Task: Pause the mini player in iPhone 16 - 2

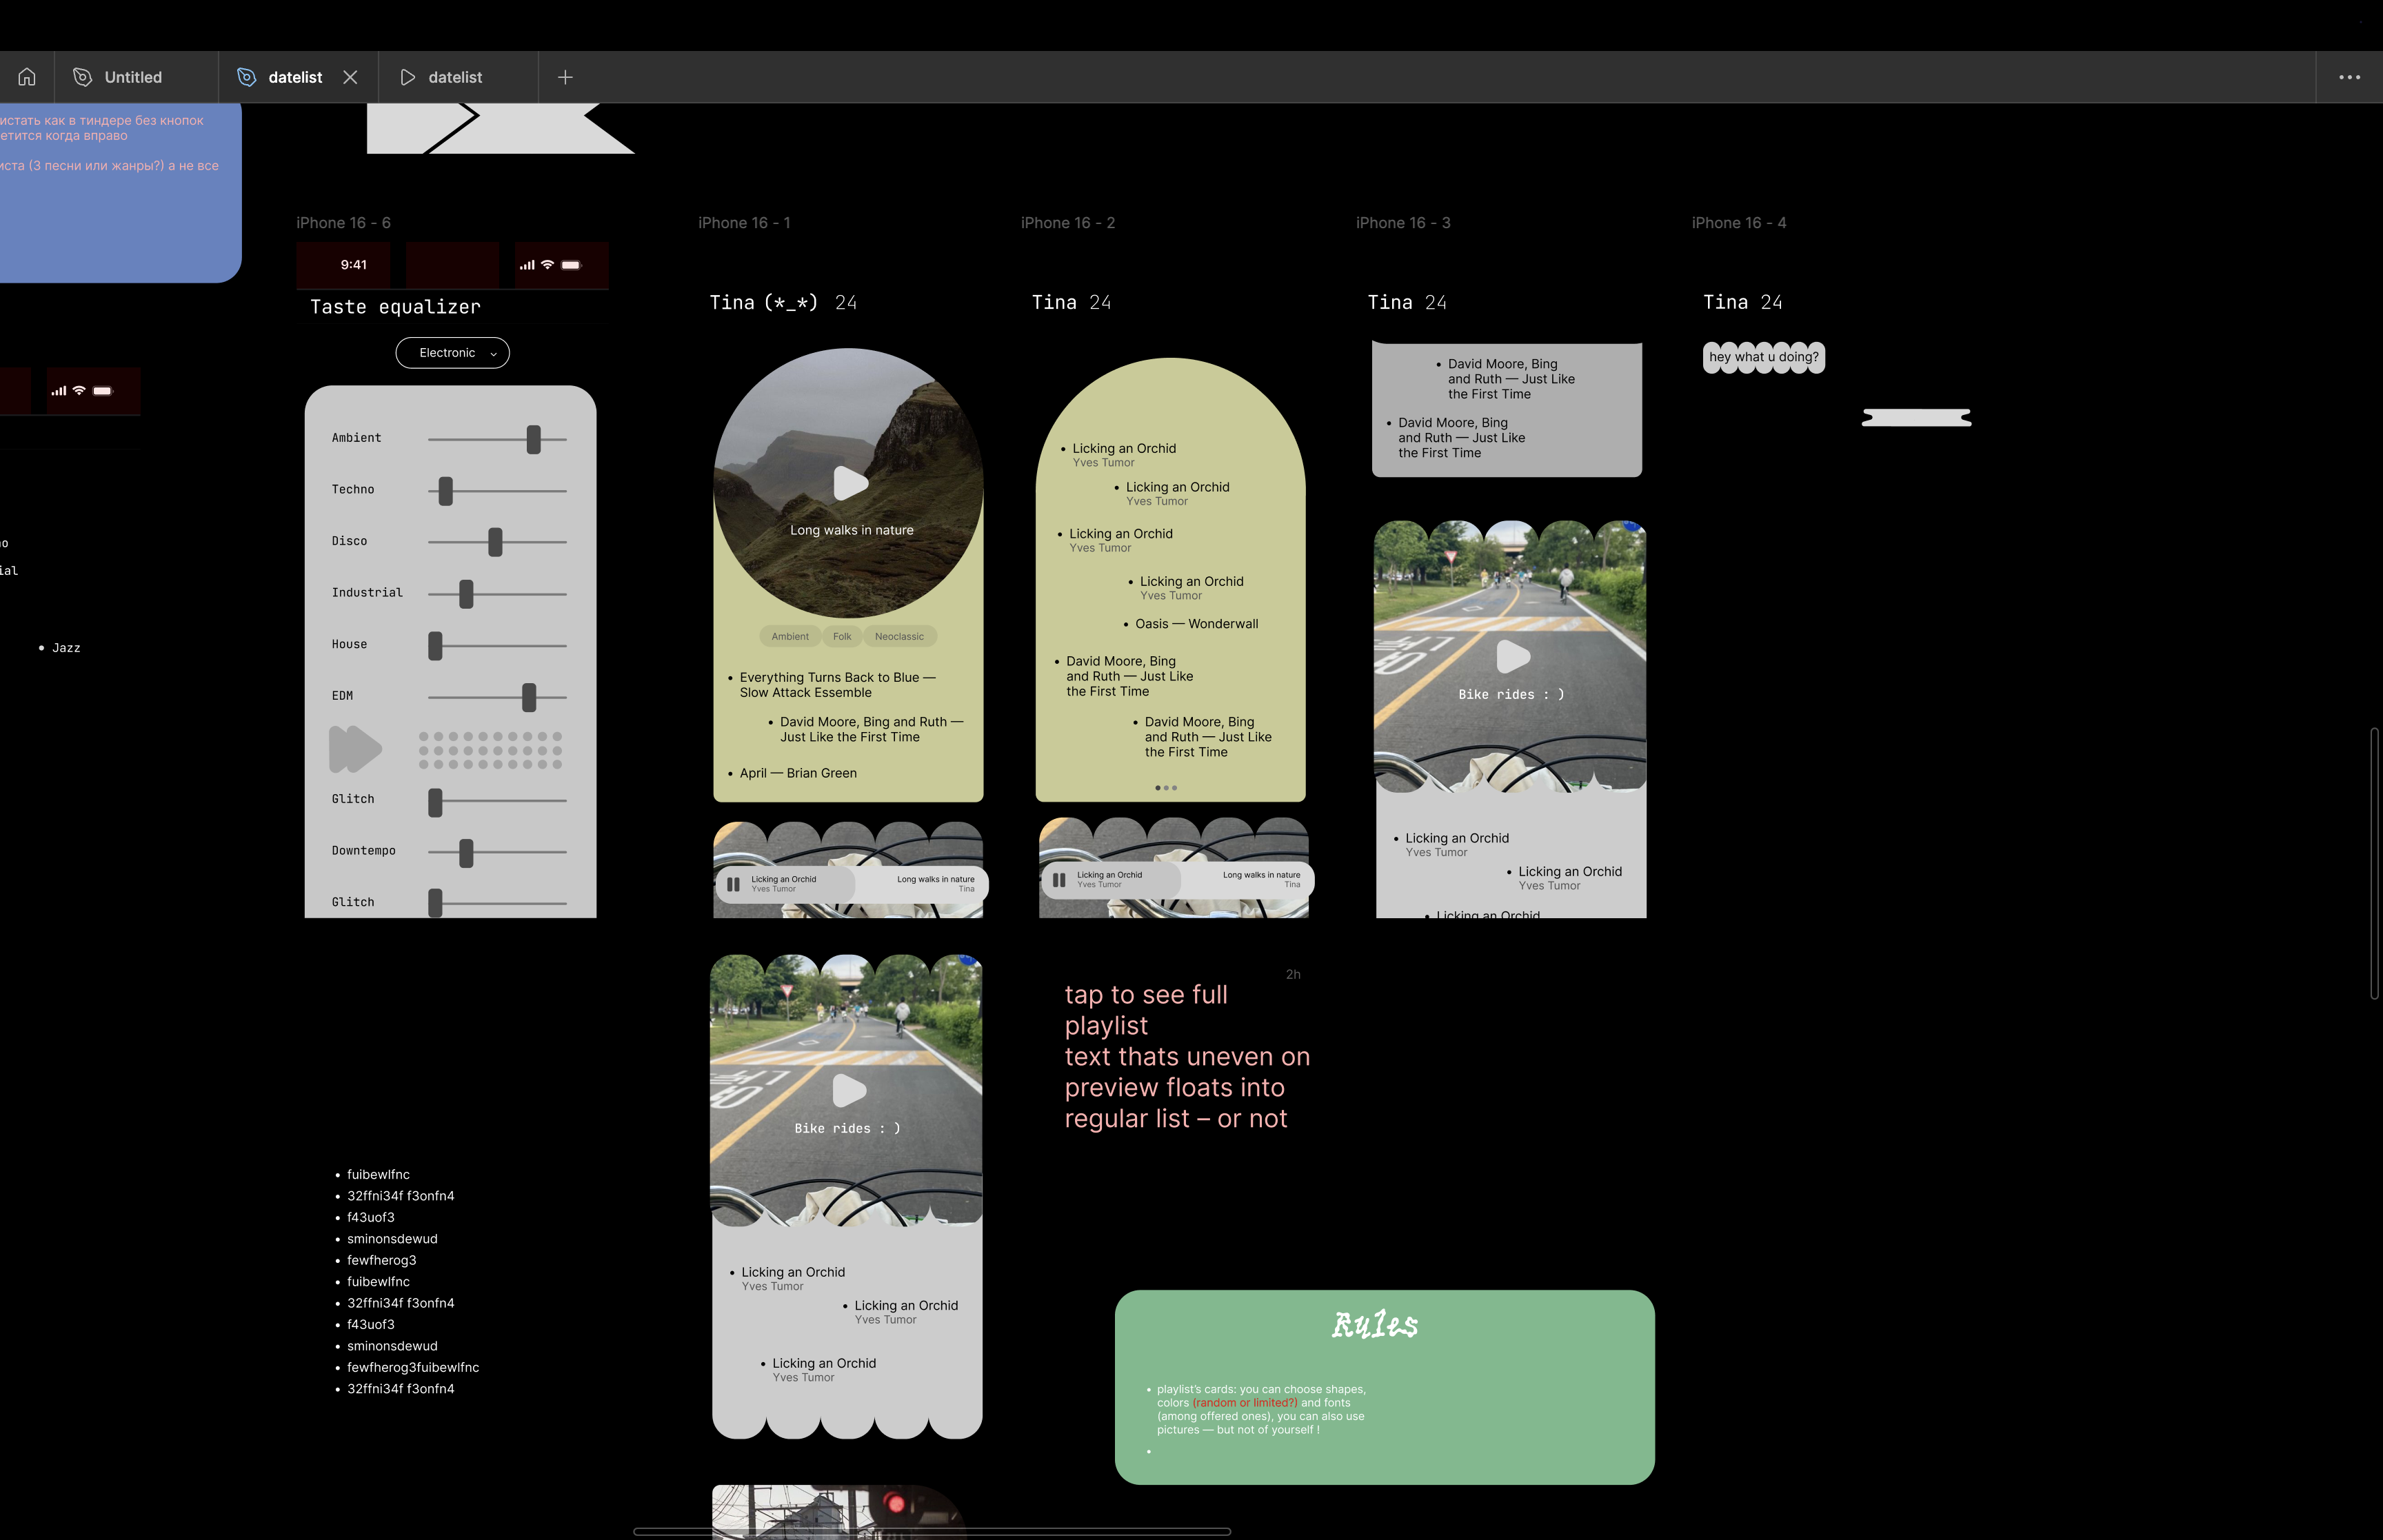Action: click(x=1059, y=880)
